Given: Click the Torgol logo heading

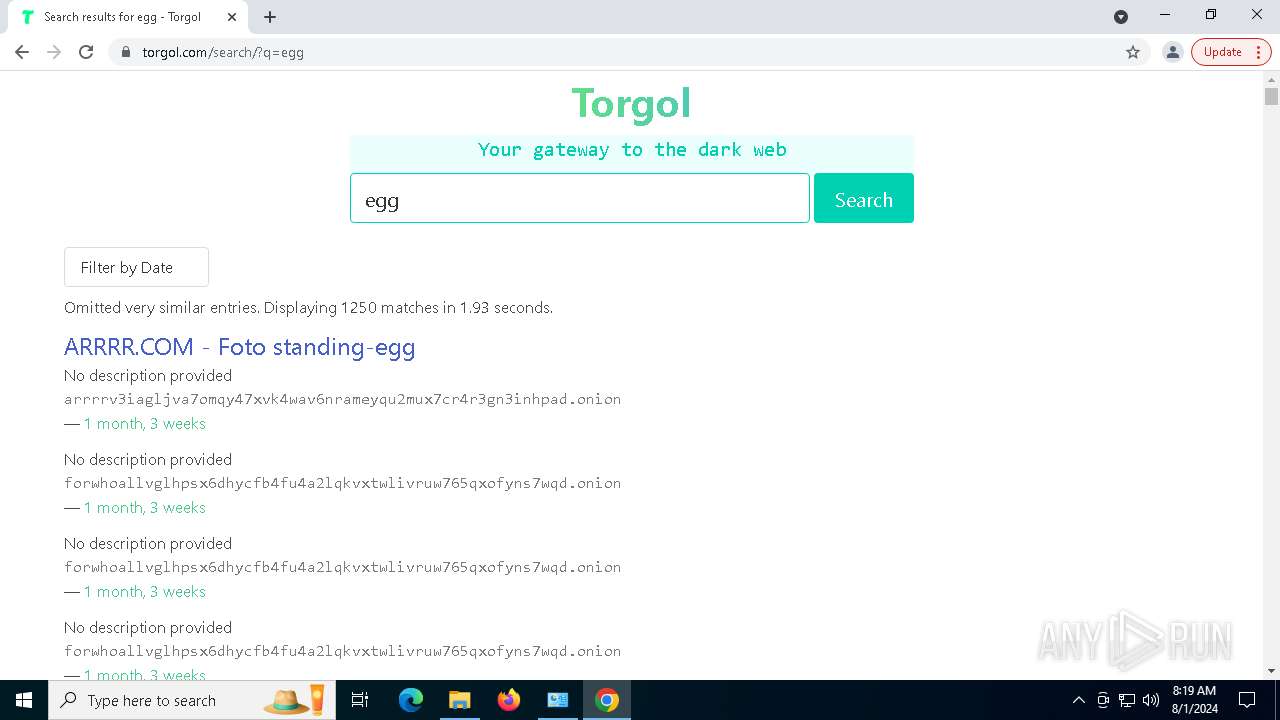Looking at the screenshot, I should point(631,103).
